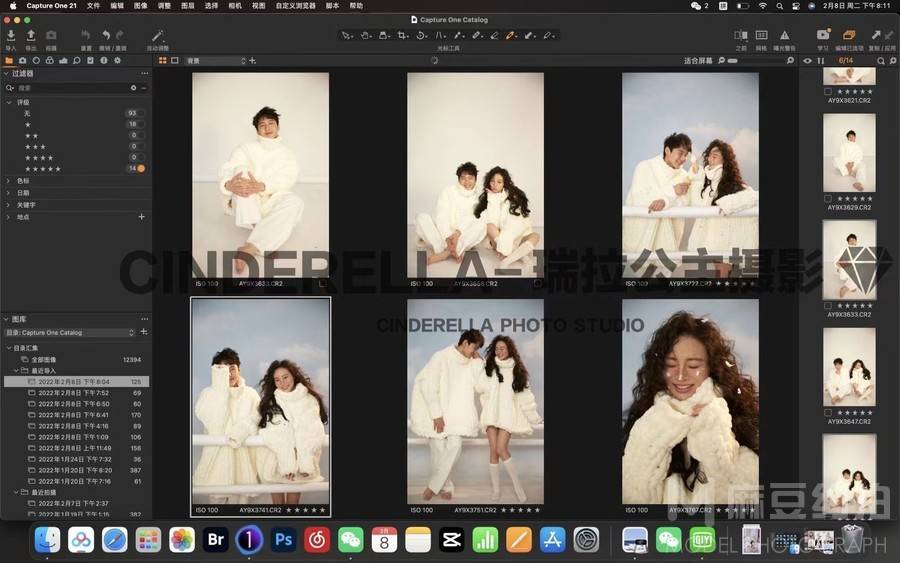Expand the 关键字 keywords section

click(8, 205)
